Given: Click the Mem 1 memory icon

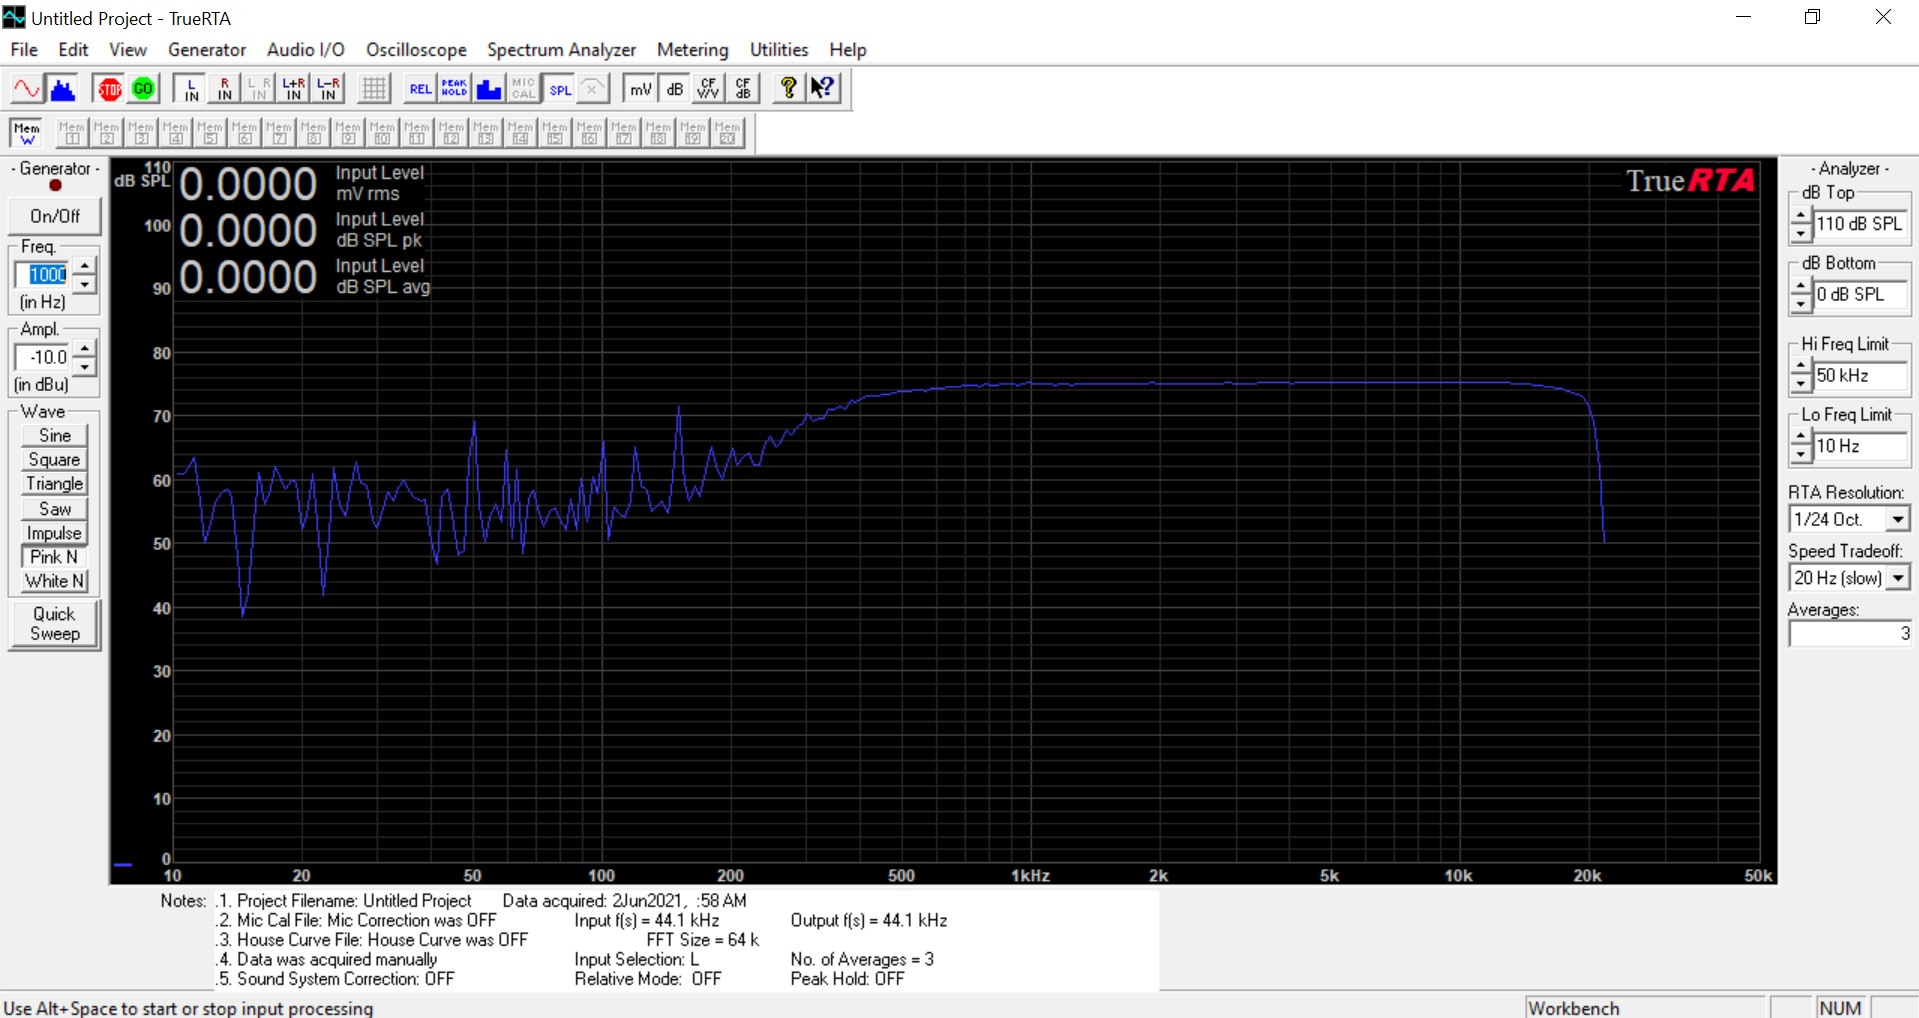Looking at the screenshot, I should 72,132.
